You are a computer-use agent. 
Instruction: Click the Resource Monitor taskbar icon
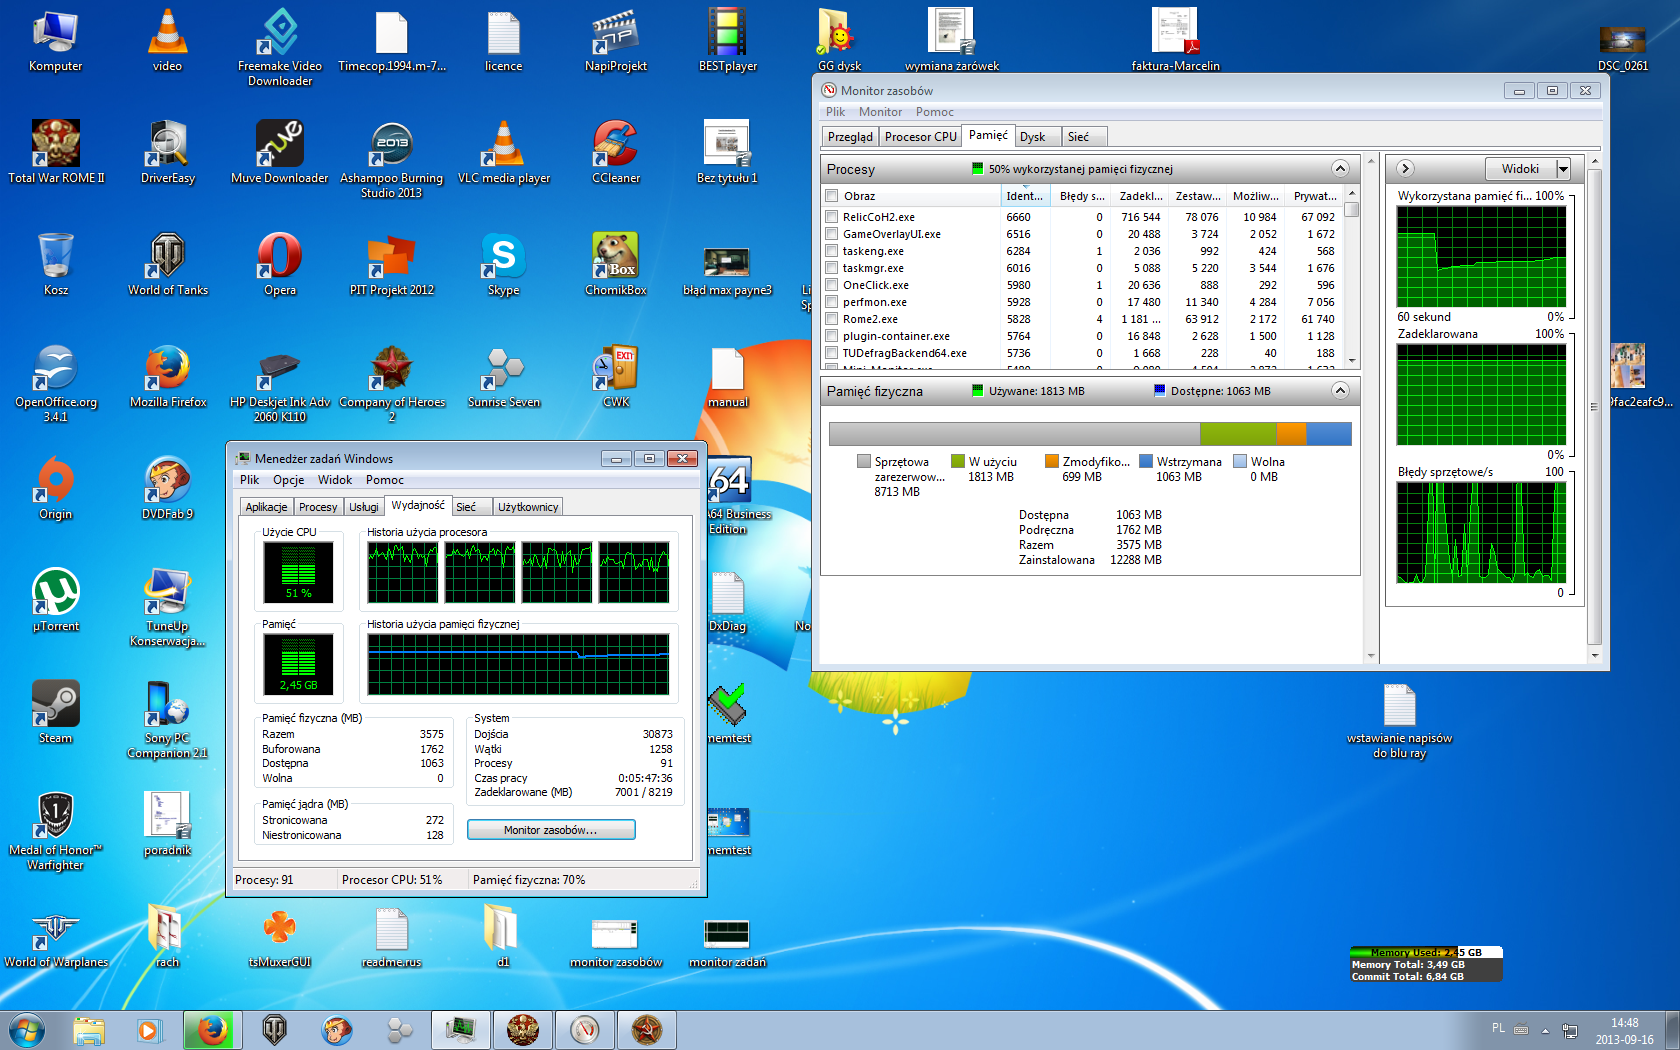[x=584, y=1030]
